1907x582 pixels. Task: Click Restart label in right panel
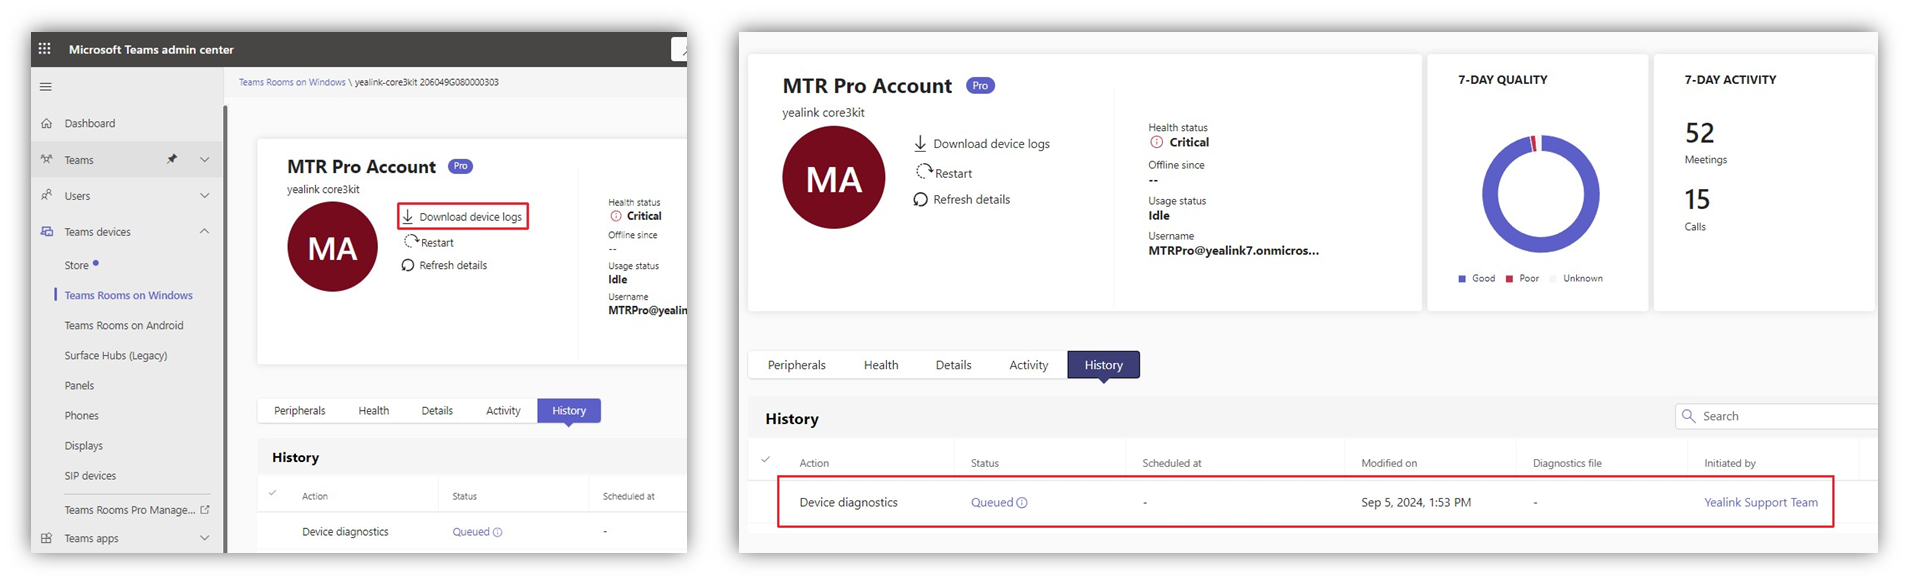(953, 173)
